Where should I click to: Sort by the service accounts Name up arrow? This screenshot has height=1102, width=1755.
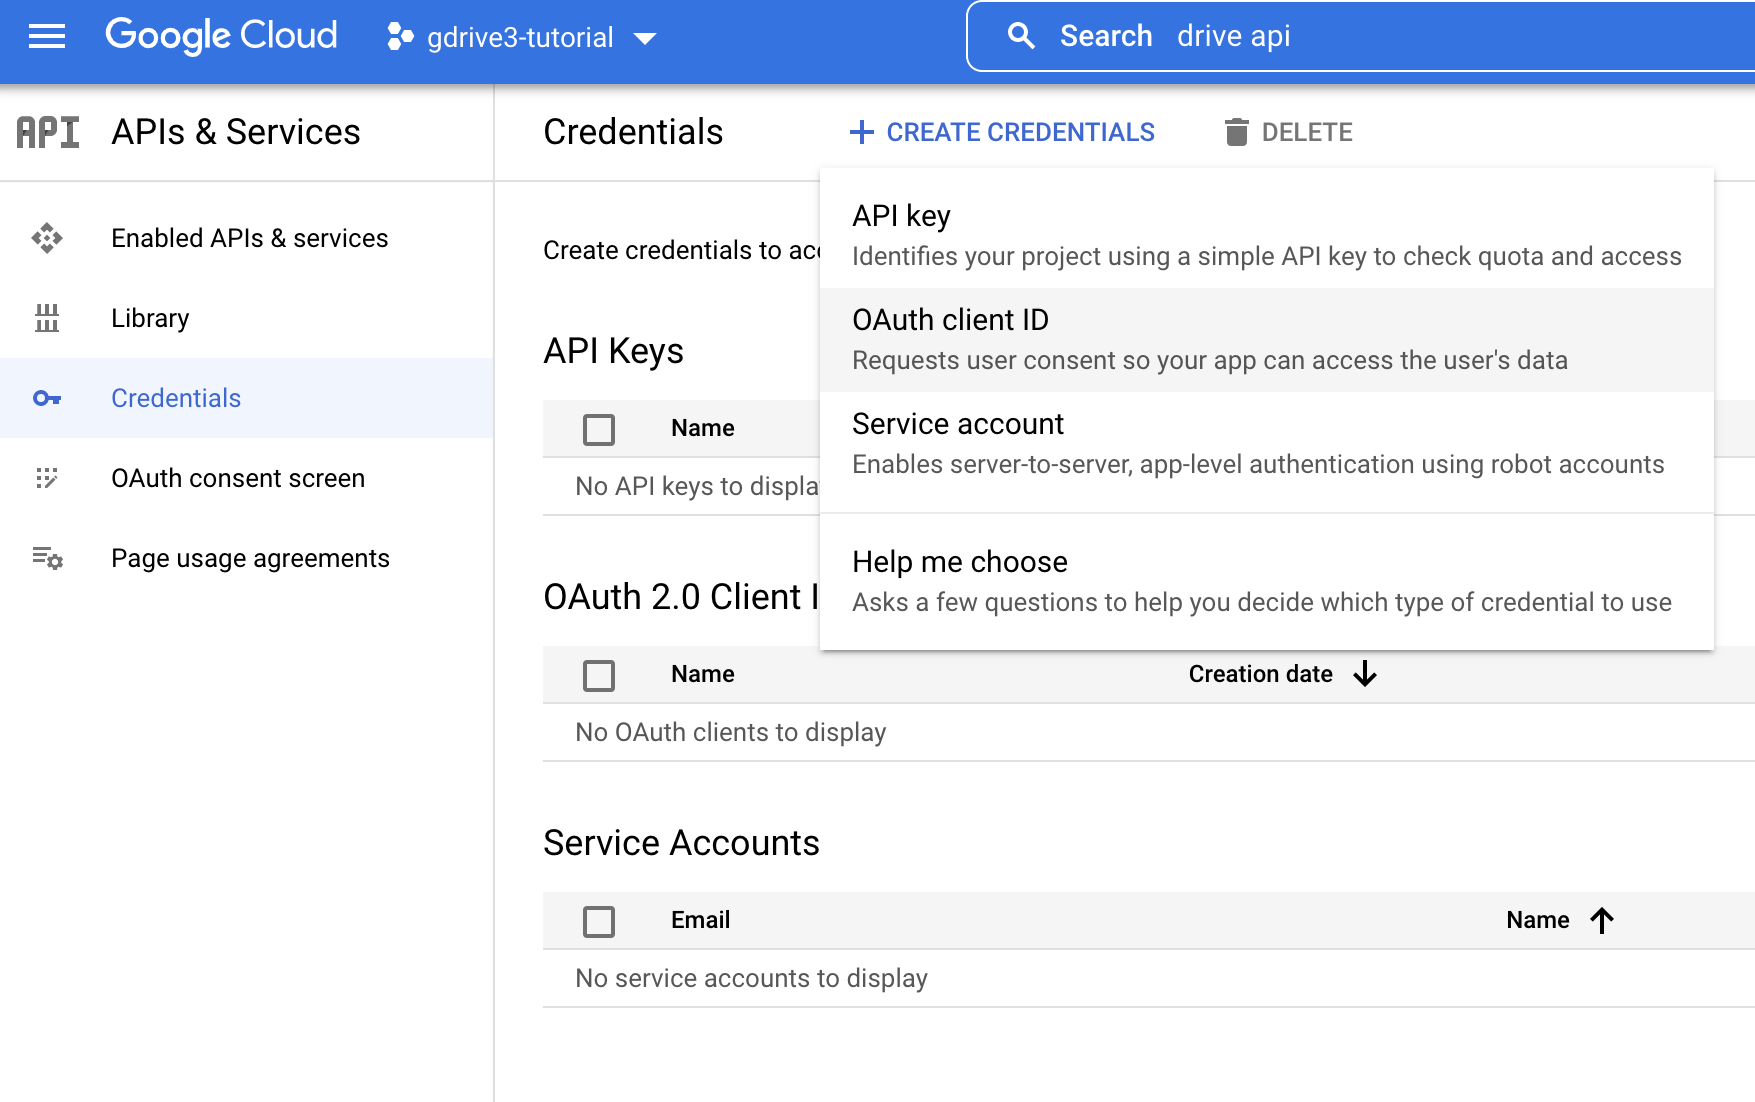[x=1602, y=920]
